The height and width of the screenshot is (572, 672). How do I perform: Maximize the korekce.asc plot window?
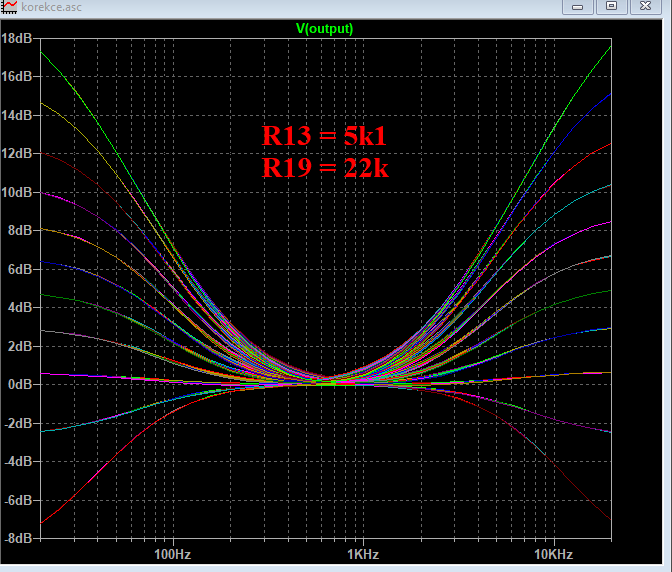pyautogui.click(x=612, y=6)
